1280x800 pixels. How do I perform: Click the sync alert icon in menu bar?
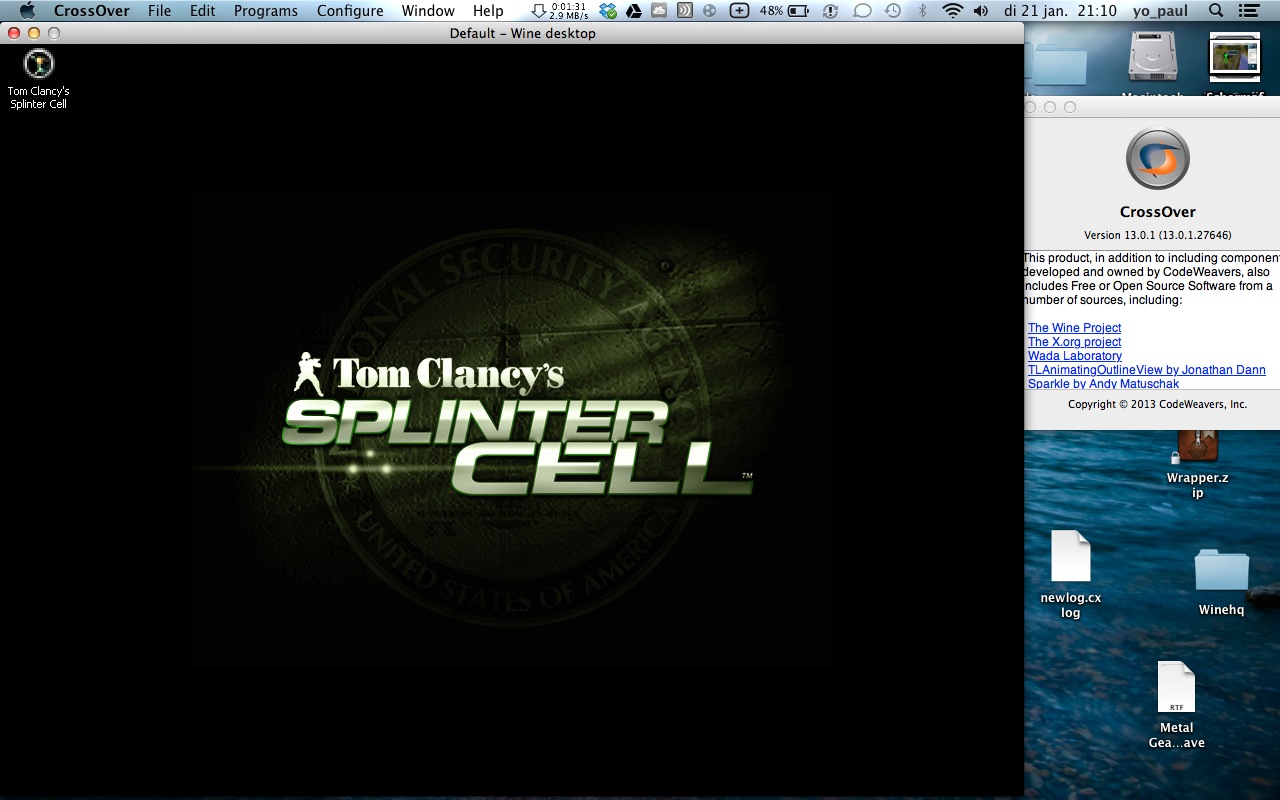(831, 11)
